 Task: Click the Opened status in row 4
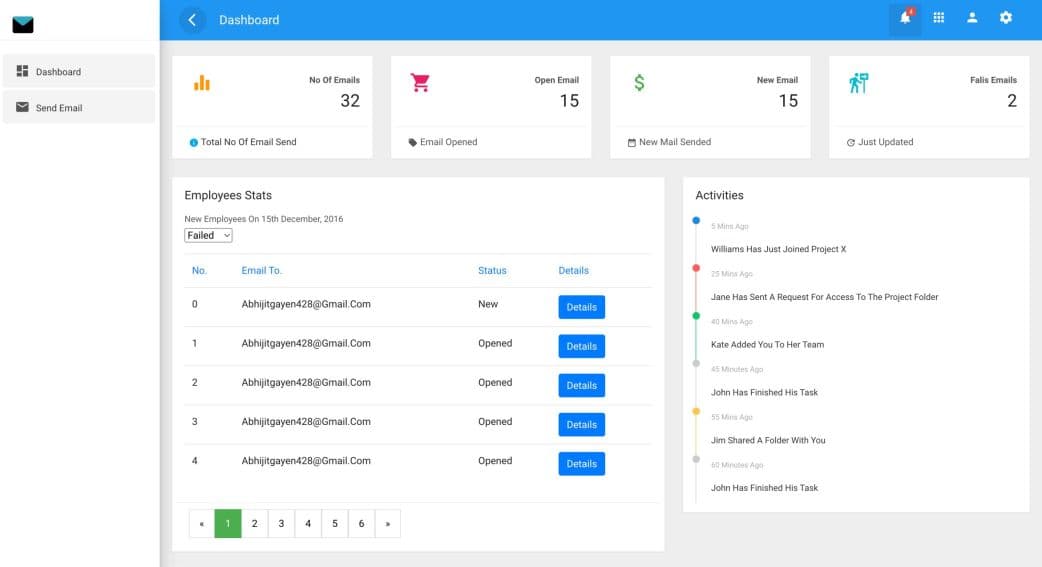click(495, 461)
